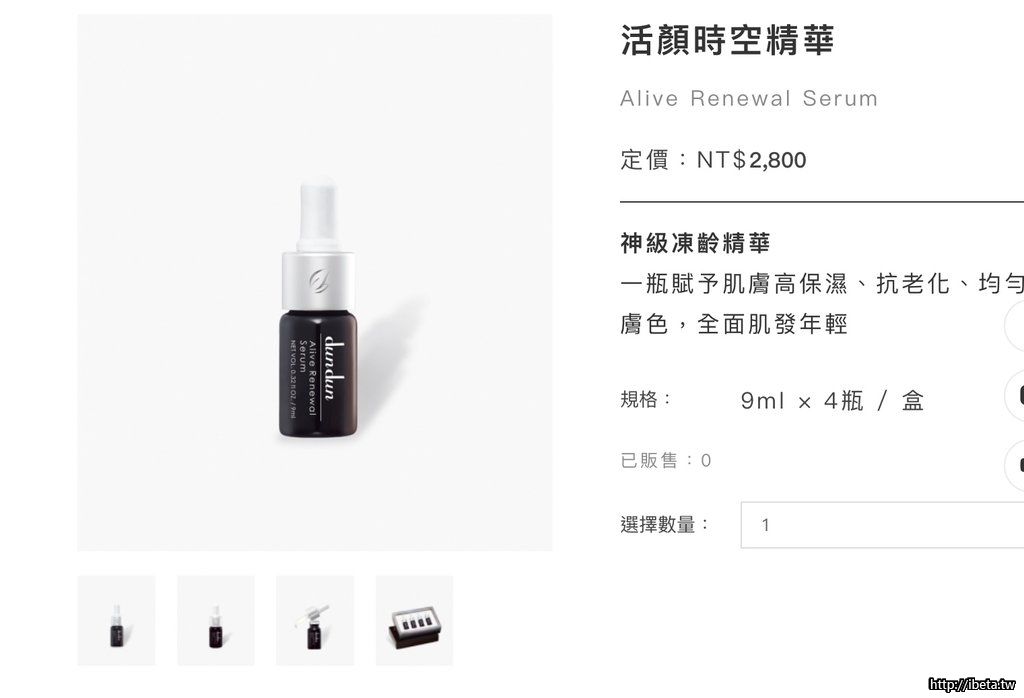Click the dundun brand name on the bottle
1024x698 pixels.
(x=332, y=367)
